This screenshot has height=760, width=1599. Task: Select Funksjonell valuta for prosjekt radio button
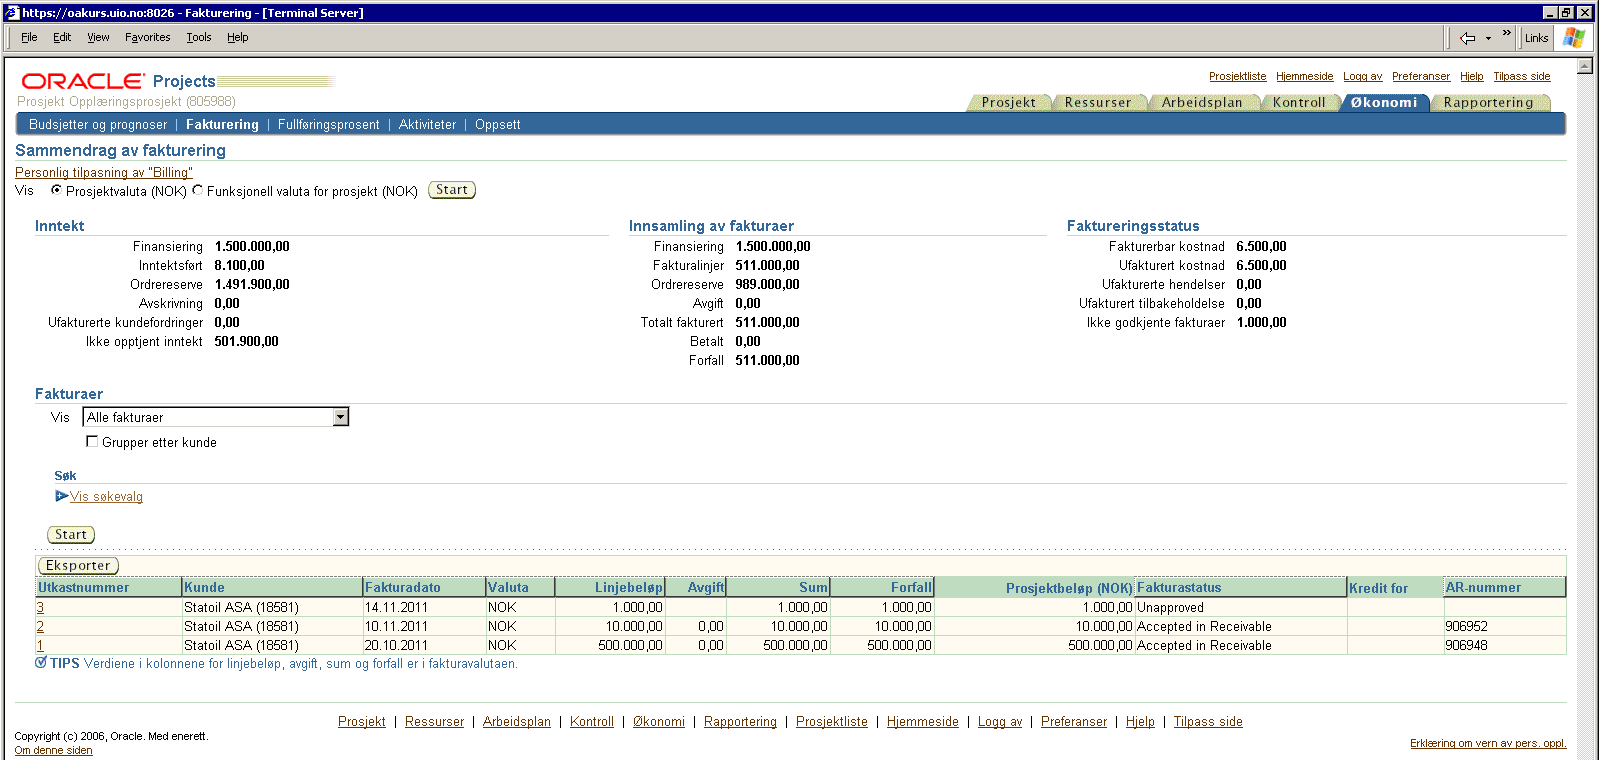pyautogui.click(x=197, y=190)
